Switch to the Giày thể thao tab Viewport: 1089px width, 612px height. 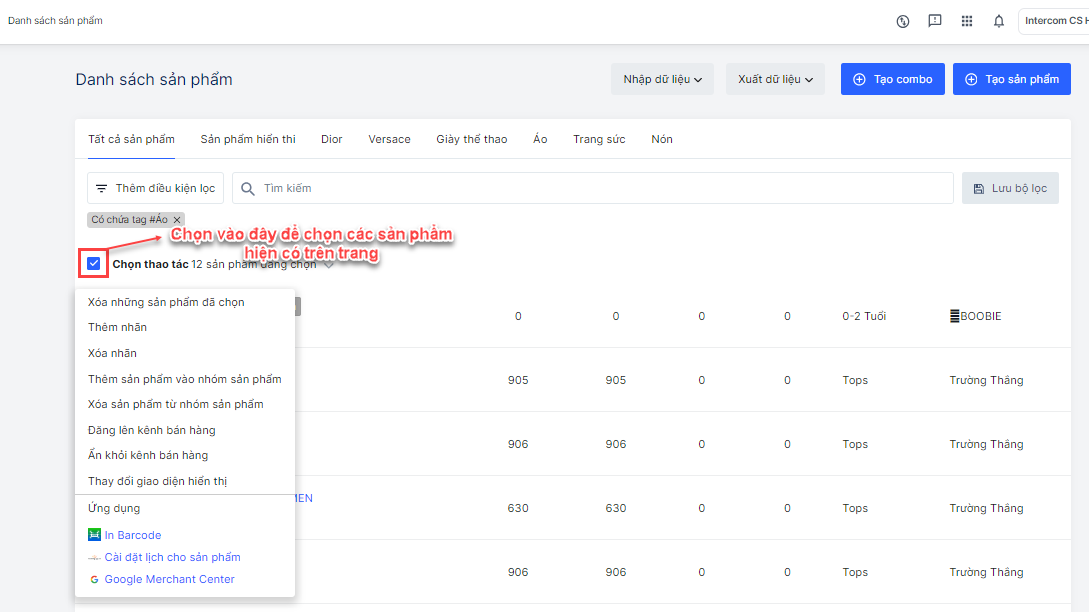point(471,139)
